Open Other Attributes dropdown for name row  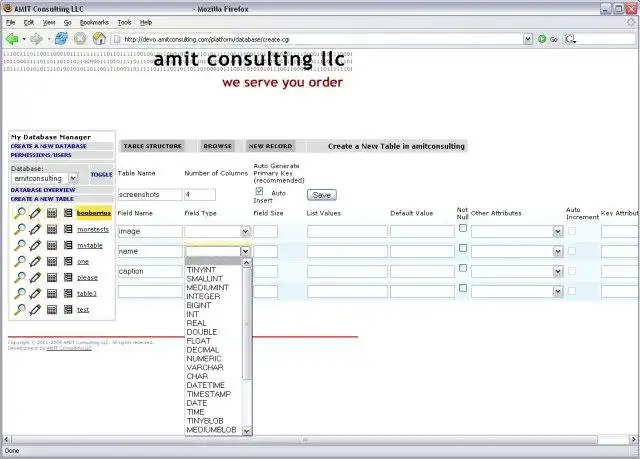517,252
